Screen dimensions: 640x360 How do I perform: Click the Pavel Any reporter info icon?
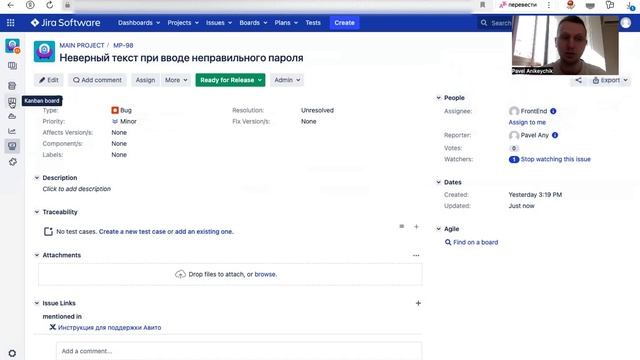click(x=555, y=135)
